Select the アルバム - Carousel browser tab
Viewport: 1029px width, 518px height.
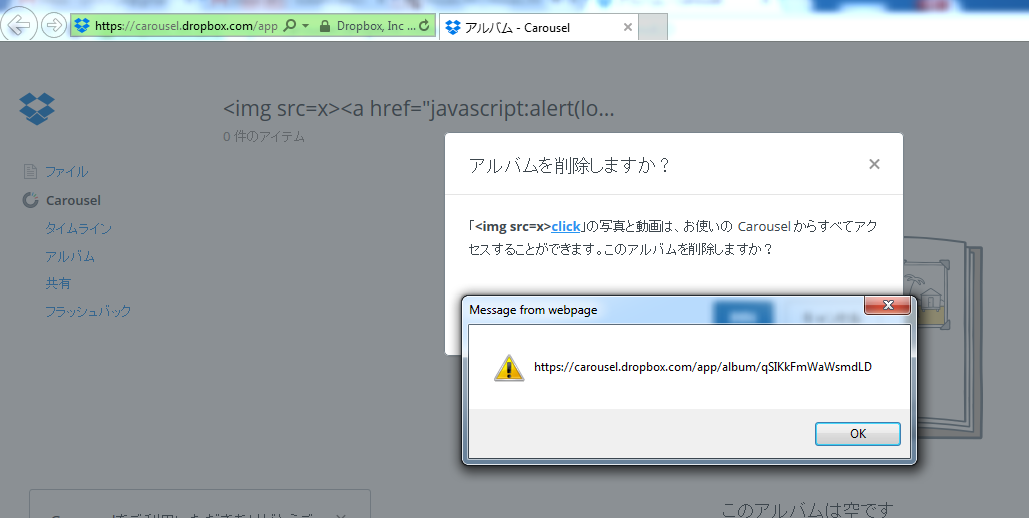pos(538,28)
